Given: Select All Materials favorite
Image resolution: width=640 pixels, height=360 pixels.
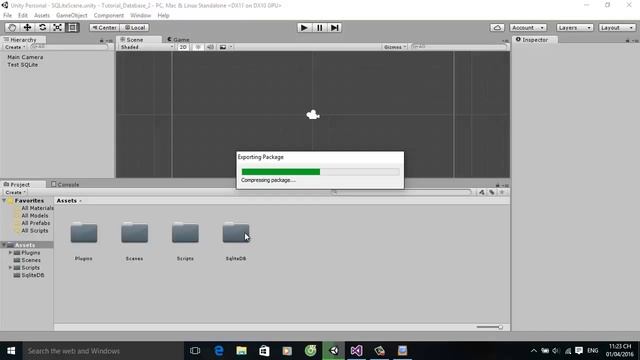Looking at the screenshot, I should tap(37, 208).
